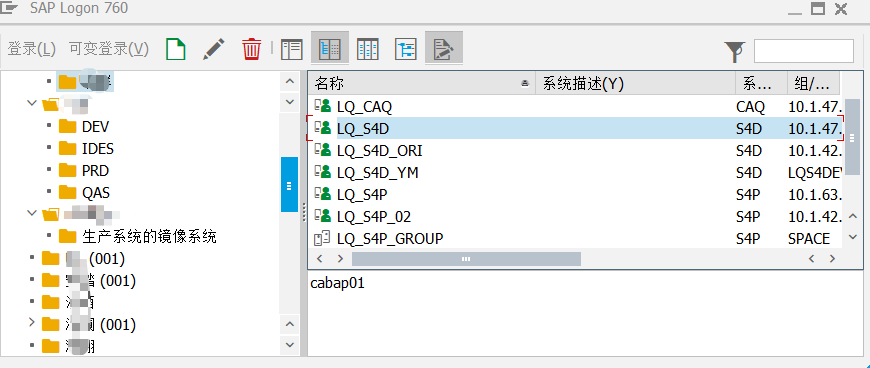Click the LQS4DE server cell of LQ_S4D_YM
Image resolution: width=870 pixels, height=368 pixels.
(815, 173)
